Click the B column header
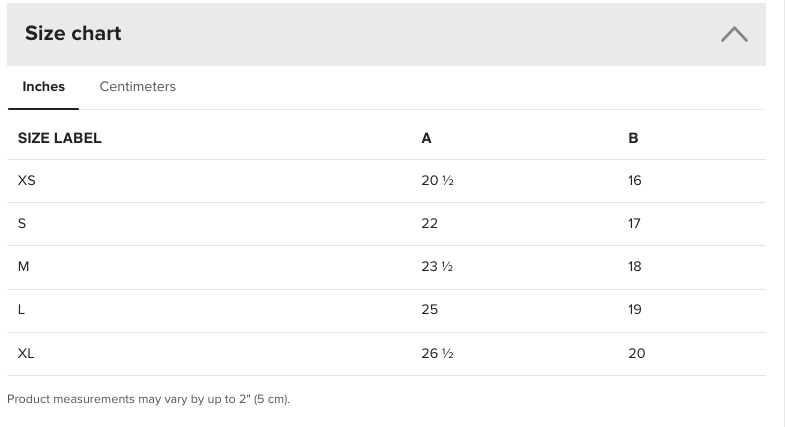785x427 pixels. coord(633,138)
